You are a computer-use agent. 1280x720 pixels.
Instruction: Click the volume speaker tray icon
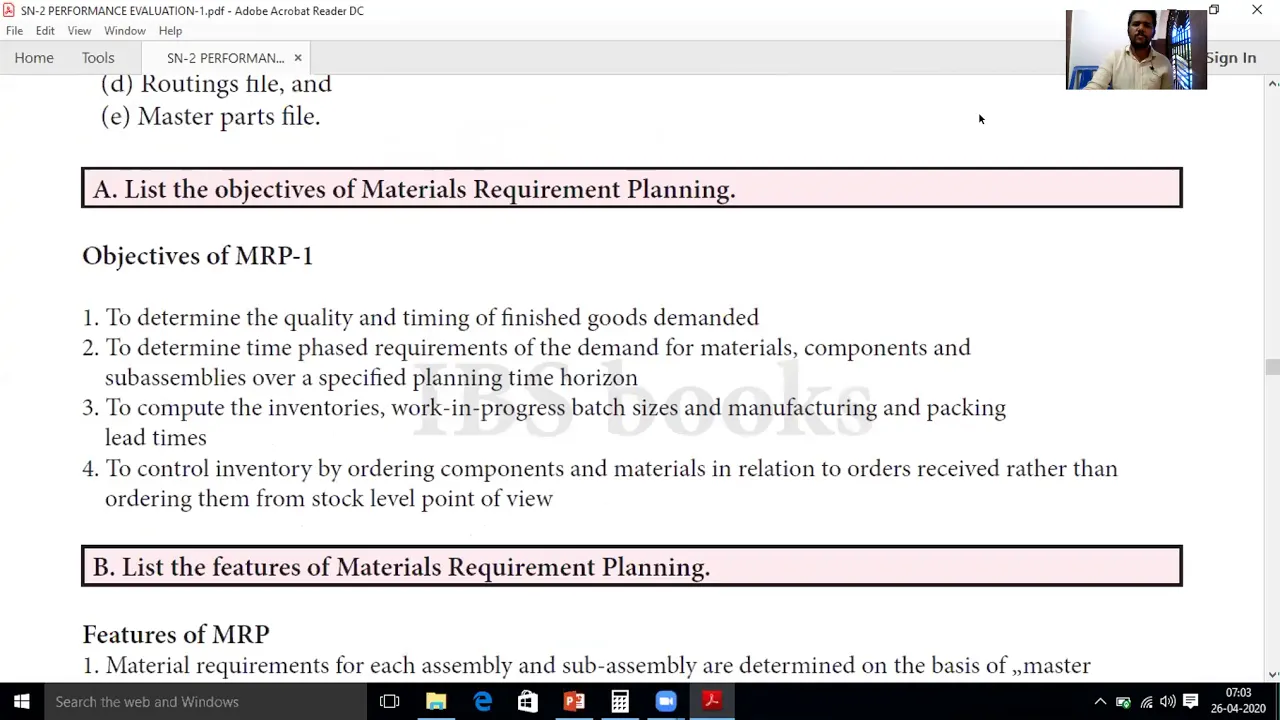[1167, 702]
